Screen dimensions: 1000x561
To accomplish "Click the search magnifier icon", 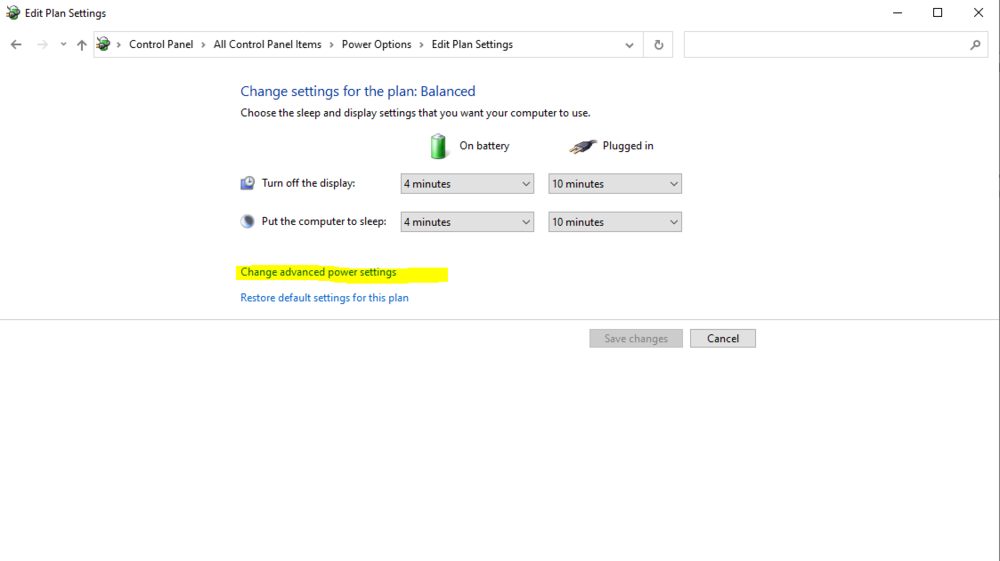I will (975, 45).
